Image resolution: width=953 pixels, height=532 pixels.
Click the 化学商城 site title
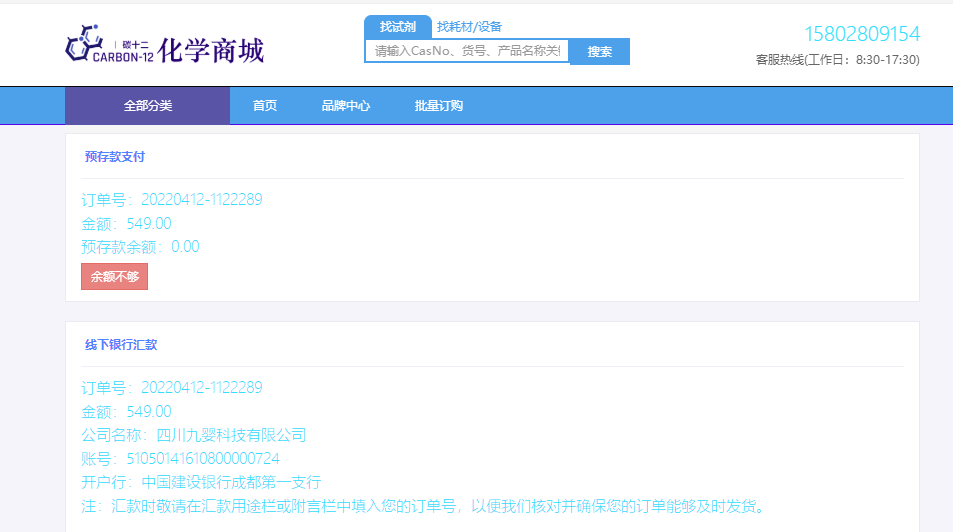[211, 50]
